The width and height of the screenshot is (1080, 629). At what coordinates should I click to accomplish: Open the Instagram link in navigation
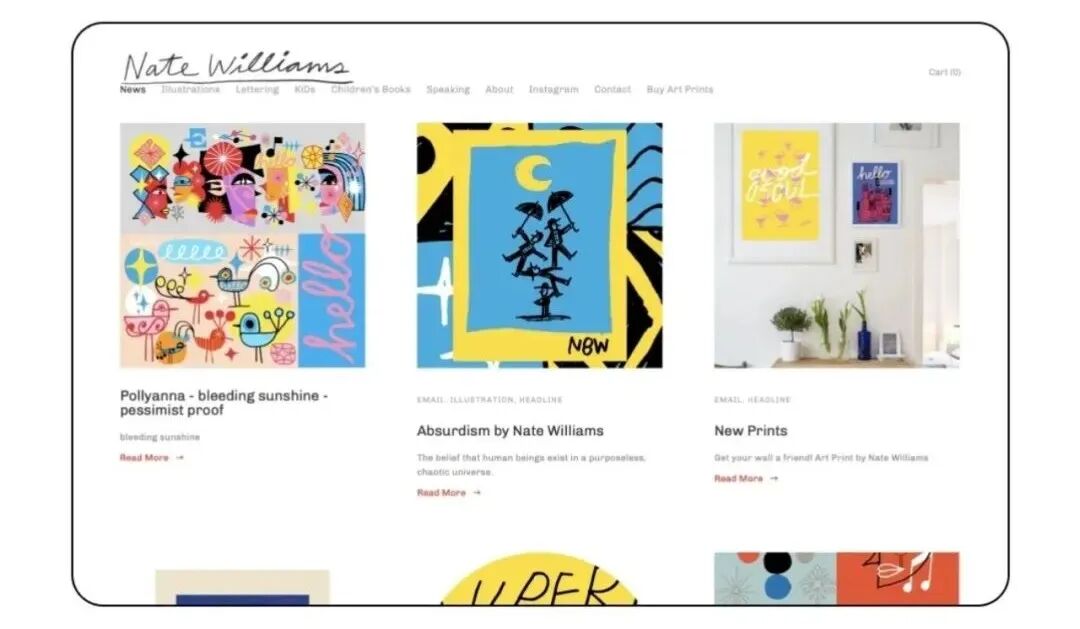(554, 90)
